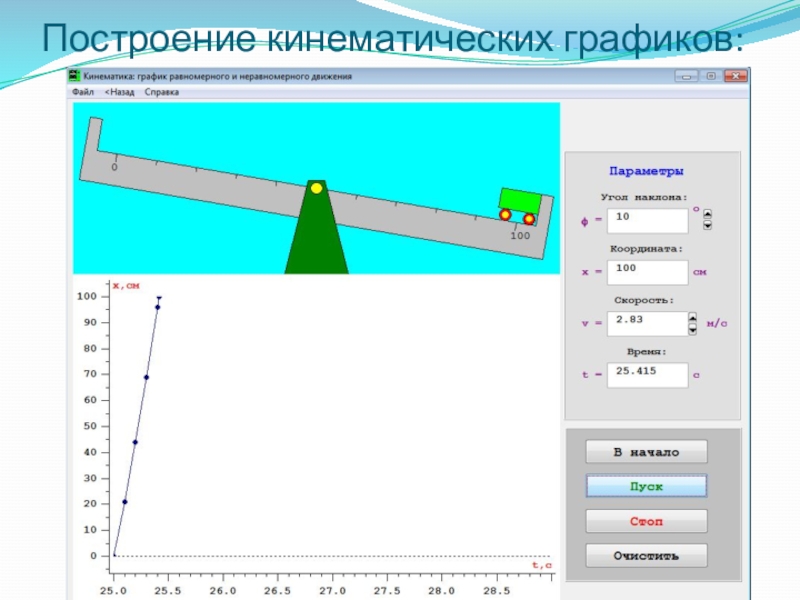Click the <Назад menu item

point(119,92)
